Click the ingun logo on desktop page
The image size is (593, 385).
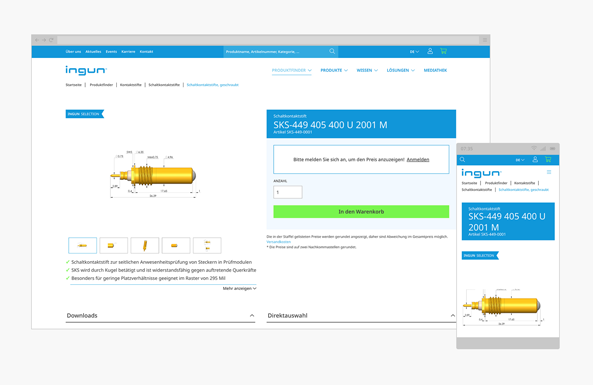pyautogui.click(x=86, y=70)
